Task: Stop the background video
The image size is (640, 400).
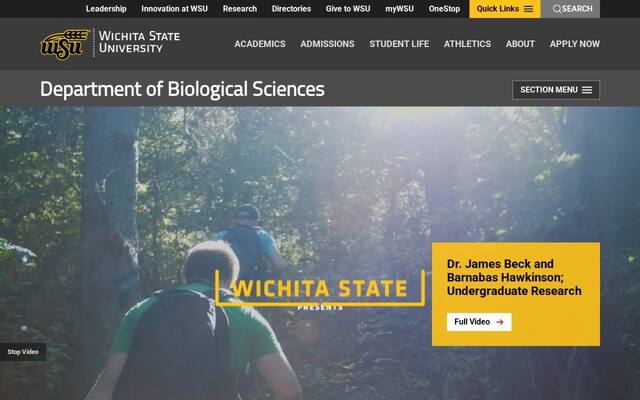Action: tap(23, 352)
